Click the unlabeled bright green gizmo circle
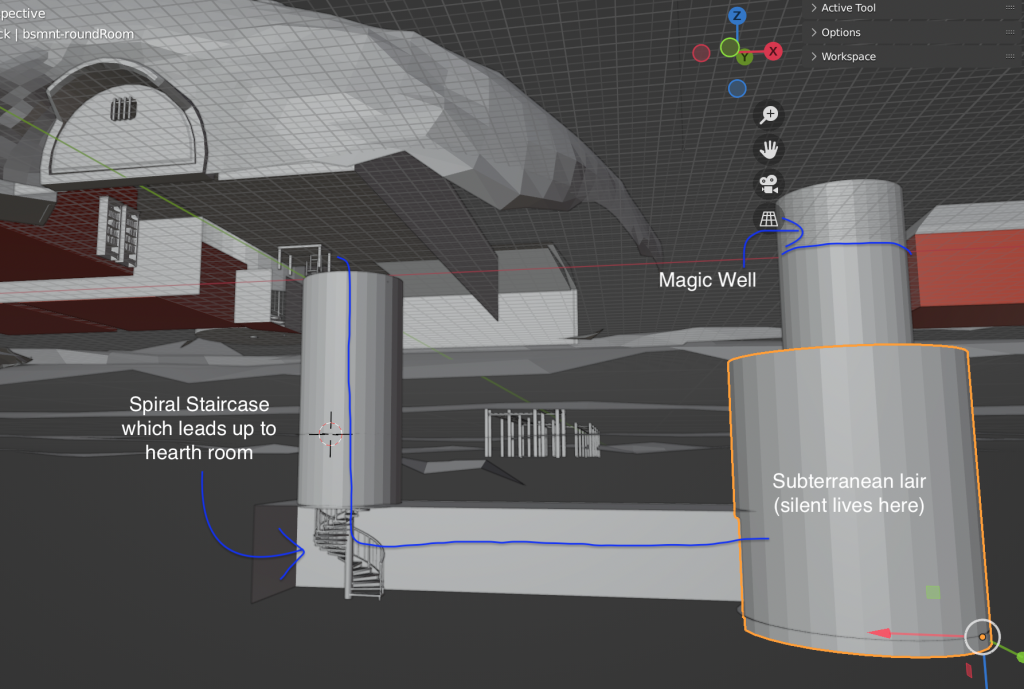Image resolution: width=1024 pixels, height=689 pixels. [x=729, y=46]
